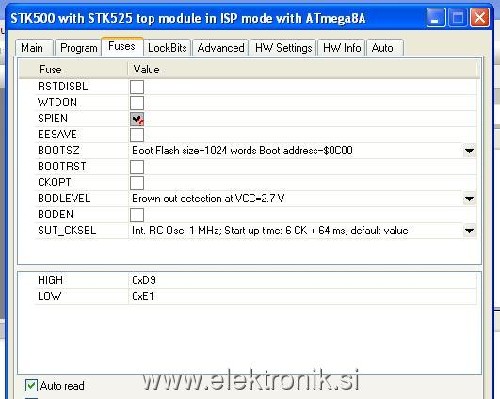Check the EESAVE fuse box

point(137,135)
